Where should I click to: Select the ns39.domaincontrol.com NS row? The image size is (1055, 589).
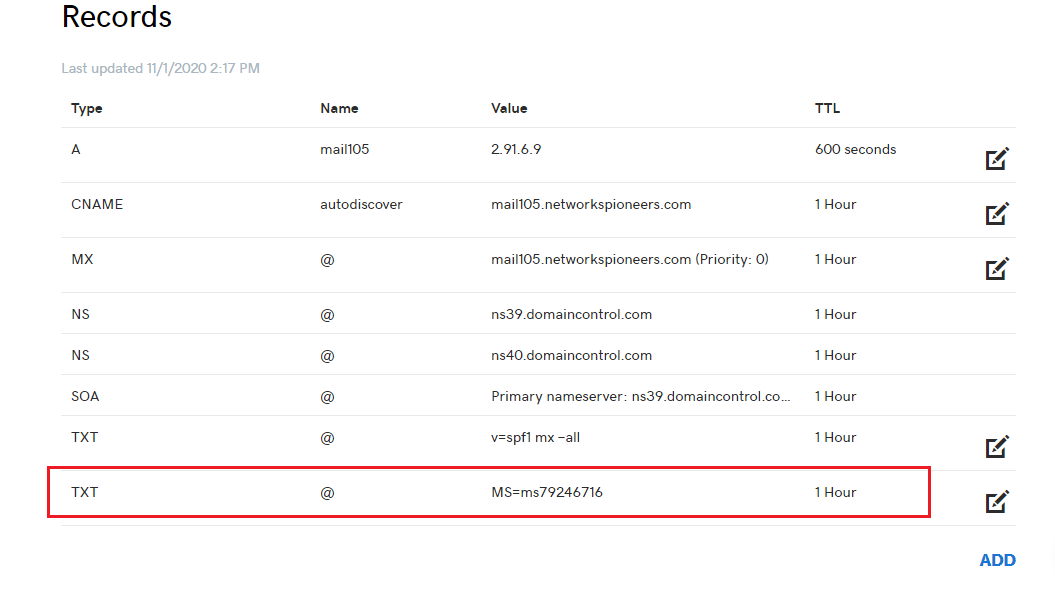pos(538,314)
